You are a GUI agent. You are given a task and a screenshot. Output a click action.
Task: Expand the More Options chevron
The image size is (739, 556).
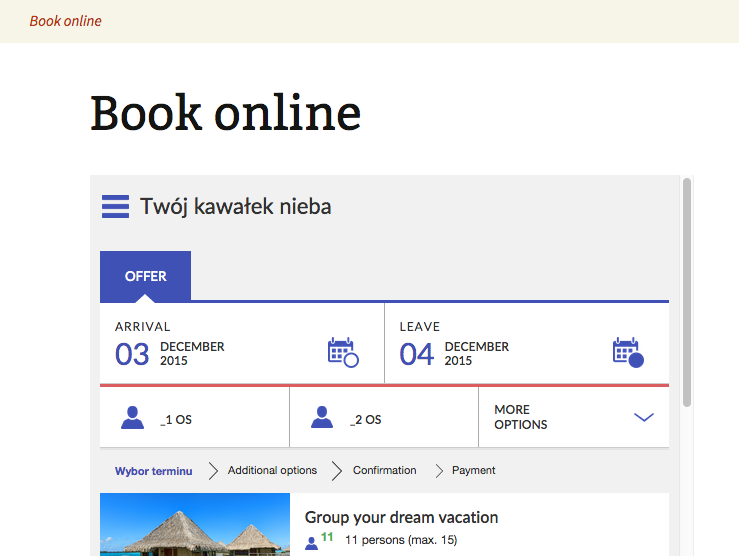[644, 417]
